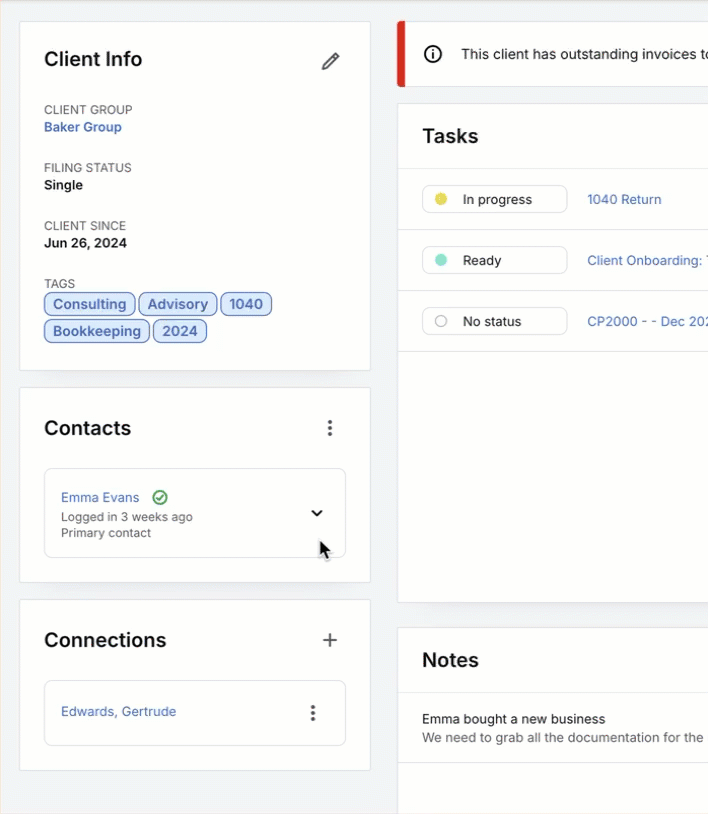Click the green Ready status dot
Screen dimensions: 708x814
click(x=441, y=260)
